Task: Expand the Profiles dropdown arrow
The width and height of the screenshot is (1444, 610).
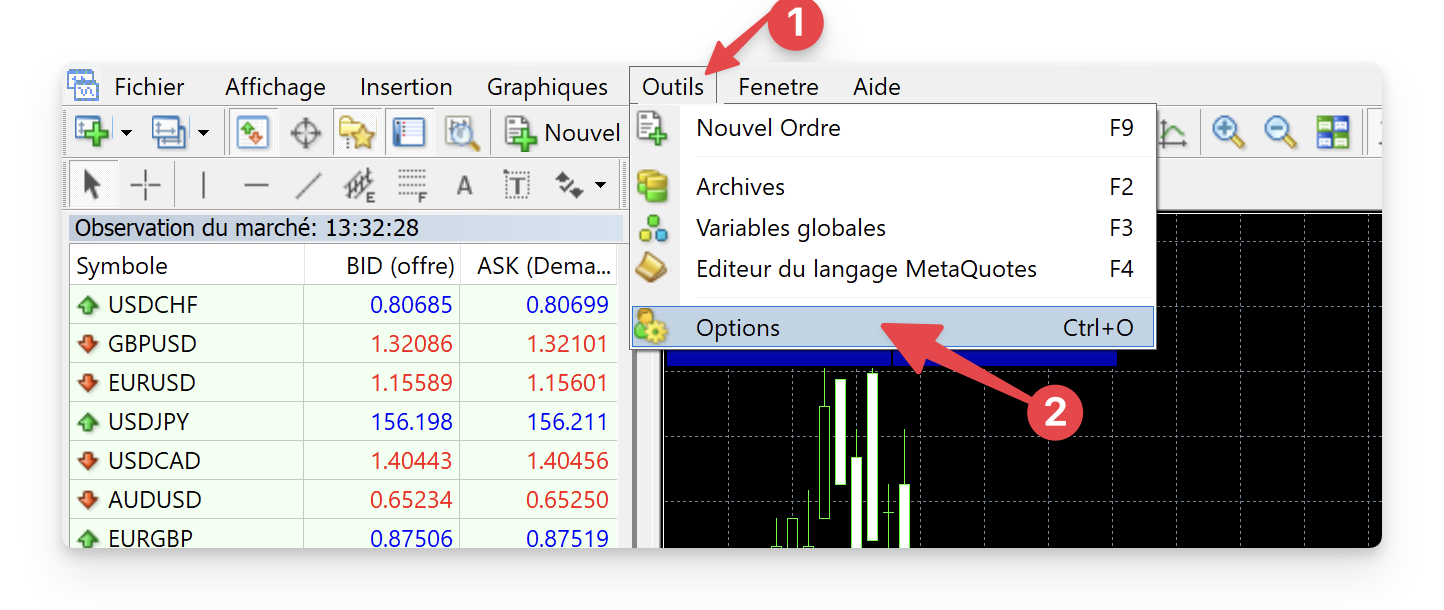Action: coord(203,133)
